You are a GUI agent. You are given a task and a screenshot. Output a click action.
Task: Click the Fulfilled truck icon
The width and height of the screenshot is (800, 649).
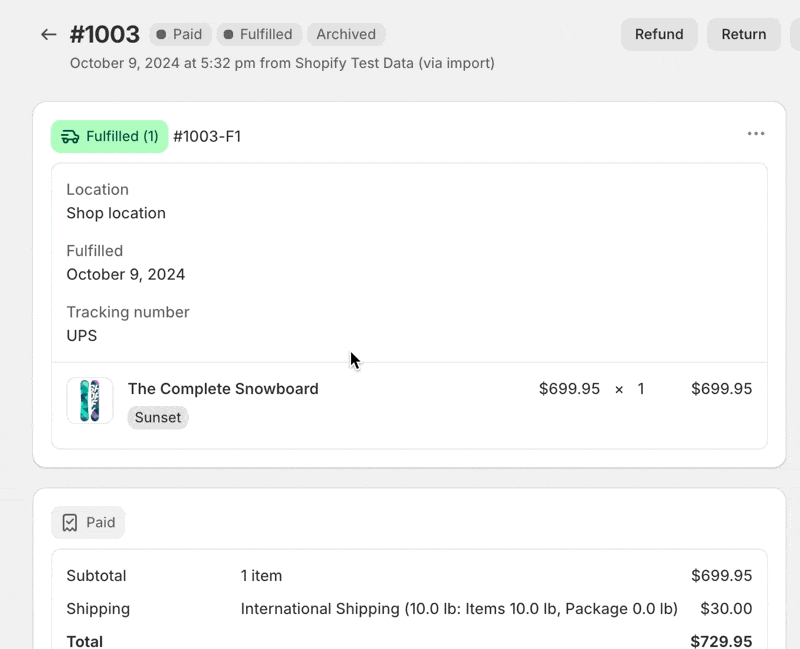pos(70,137)
